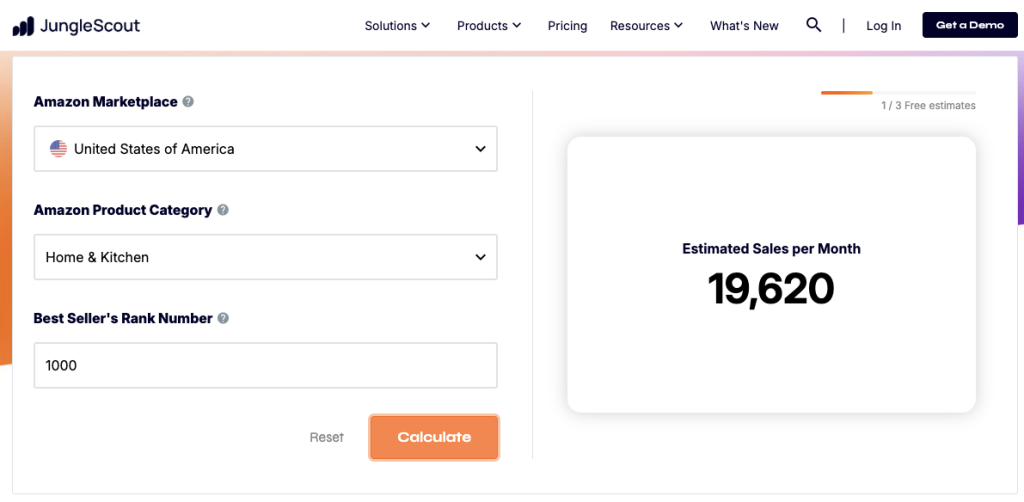The width and height of the screenshot is (1024, 502).
Task: Click help icon beside Amazon Marketplace
Action: (x=188, y=102)
